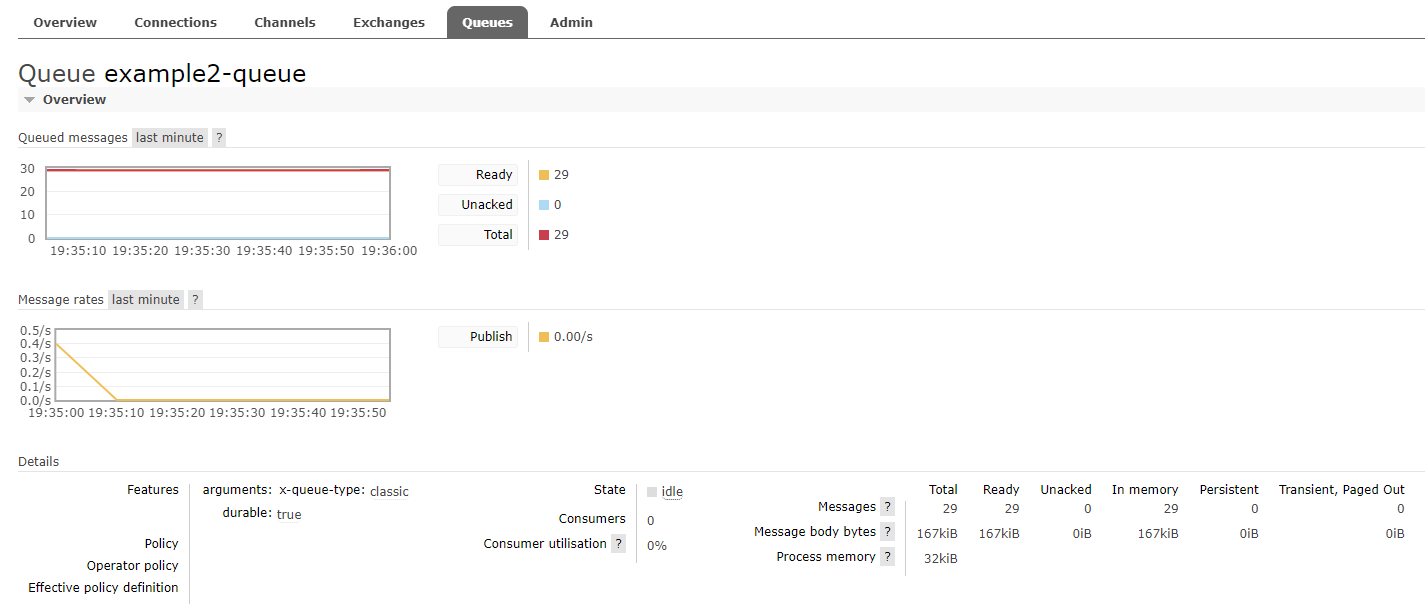Click the red Total color swatch

click(x=544, y=235)
